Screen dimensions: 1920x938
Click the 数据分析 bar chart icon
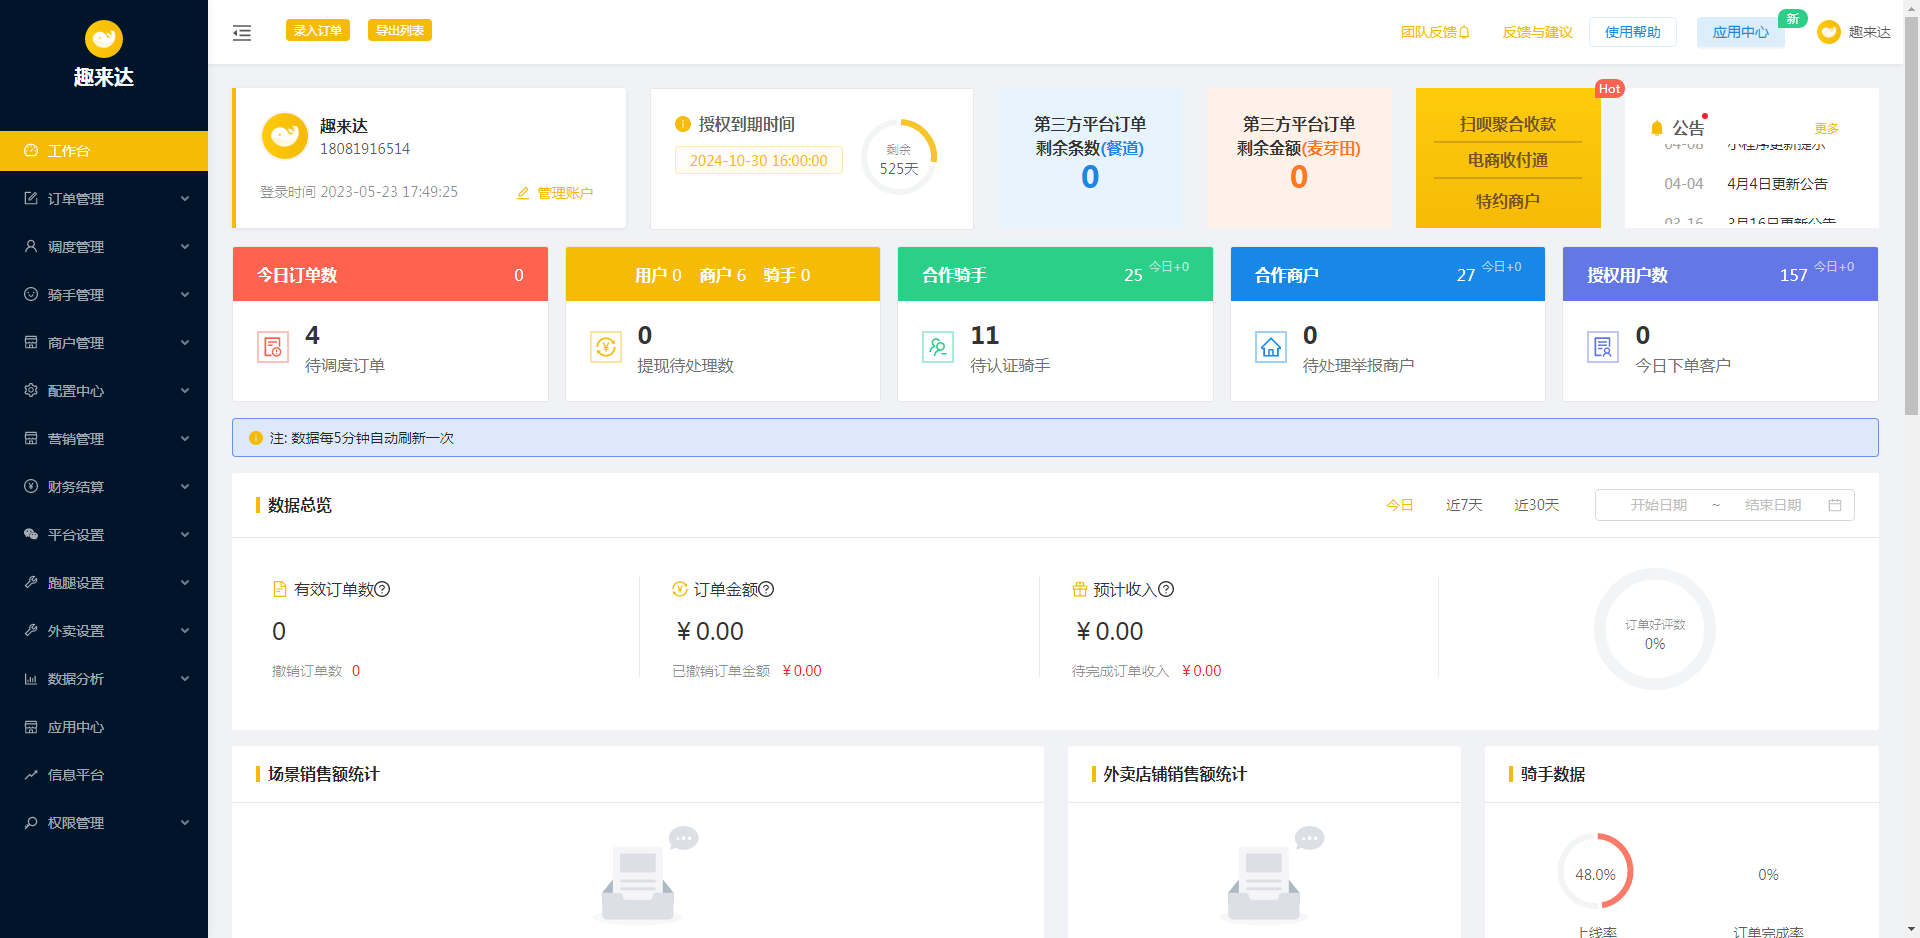[31, 679]
